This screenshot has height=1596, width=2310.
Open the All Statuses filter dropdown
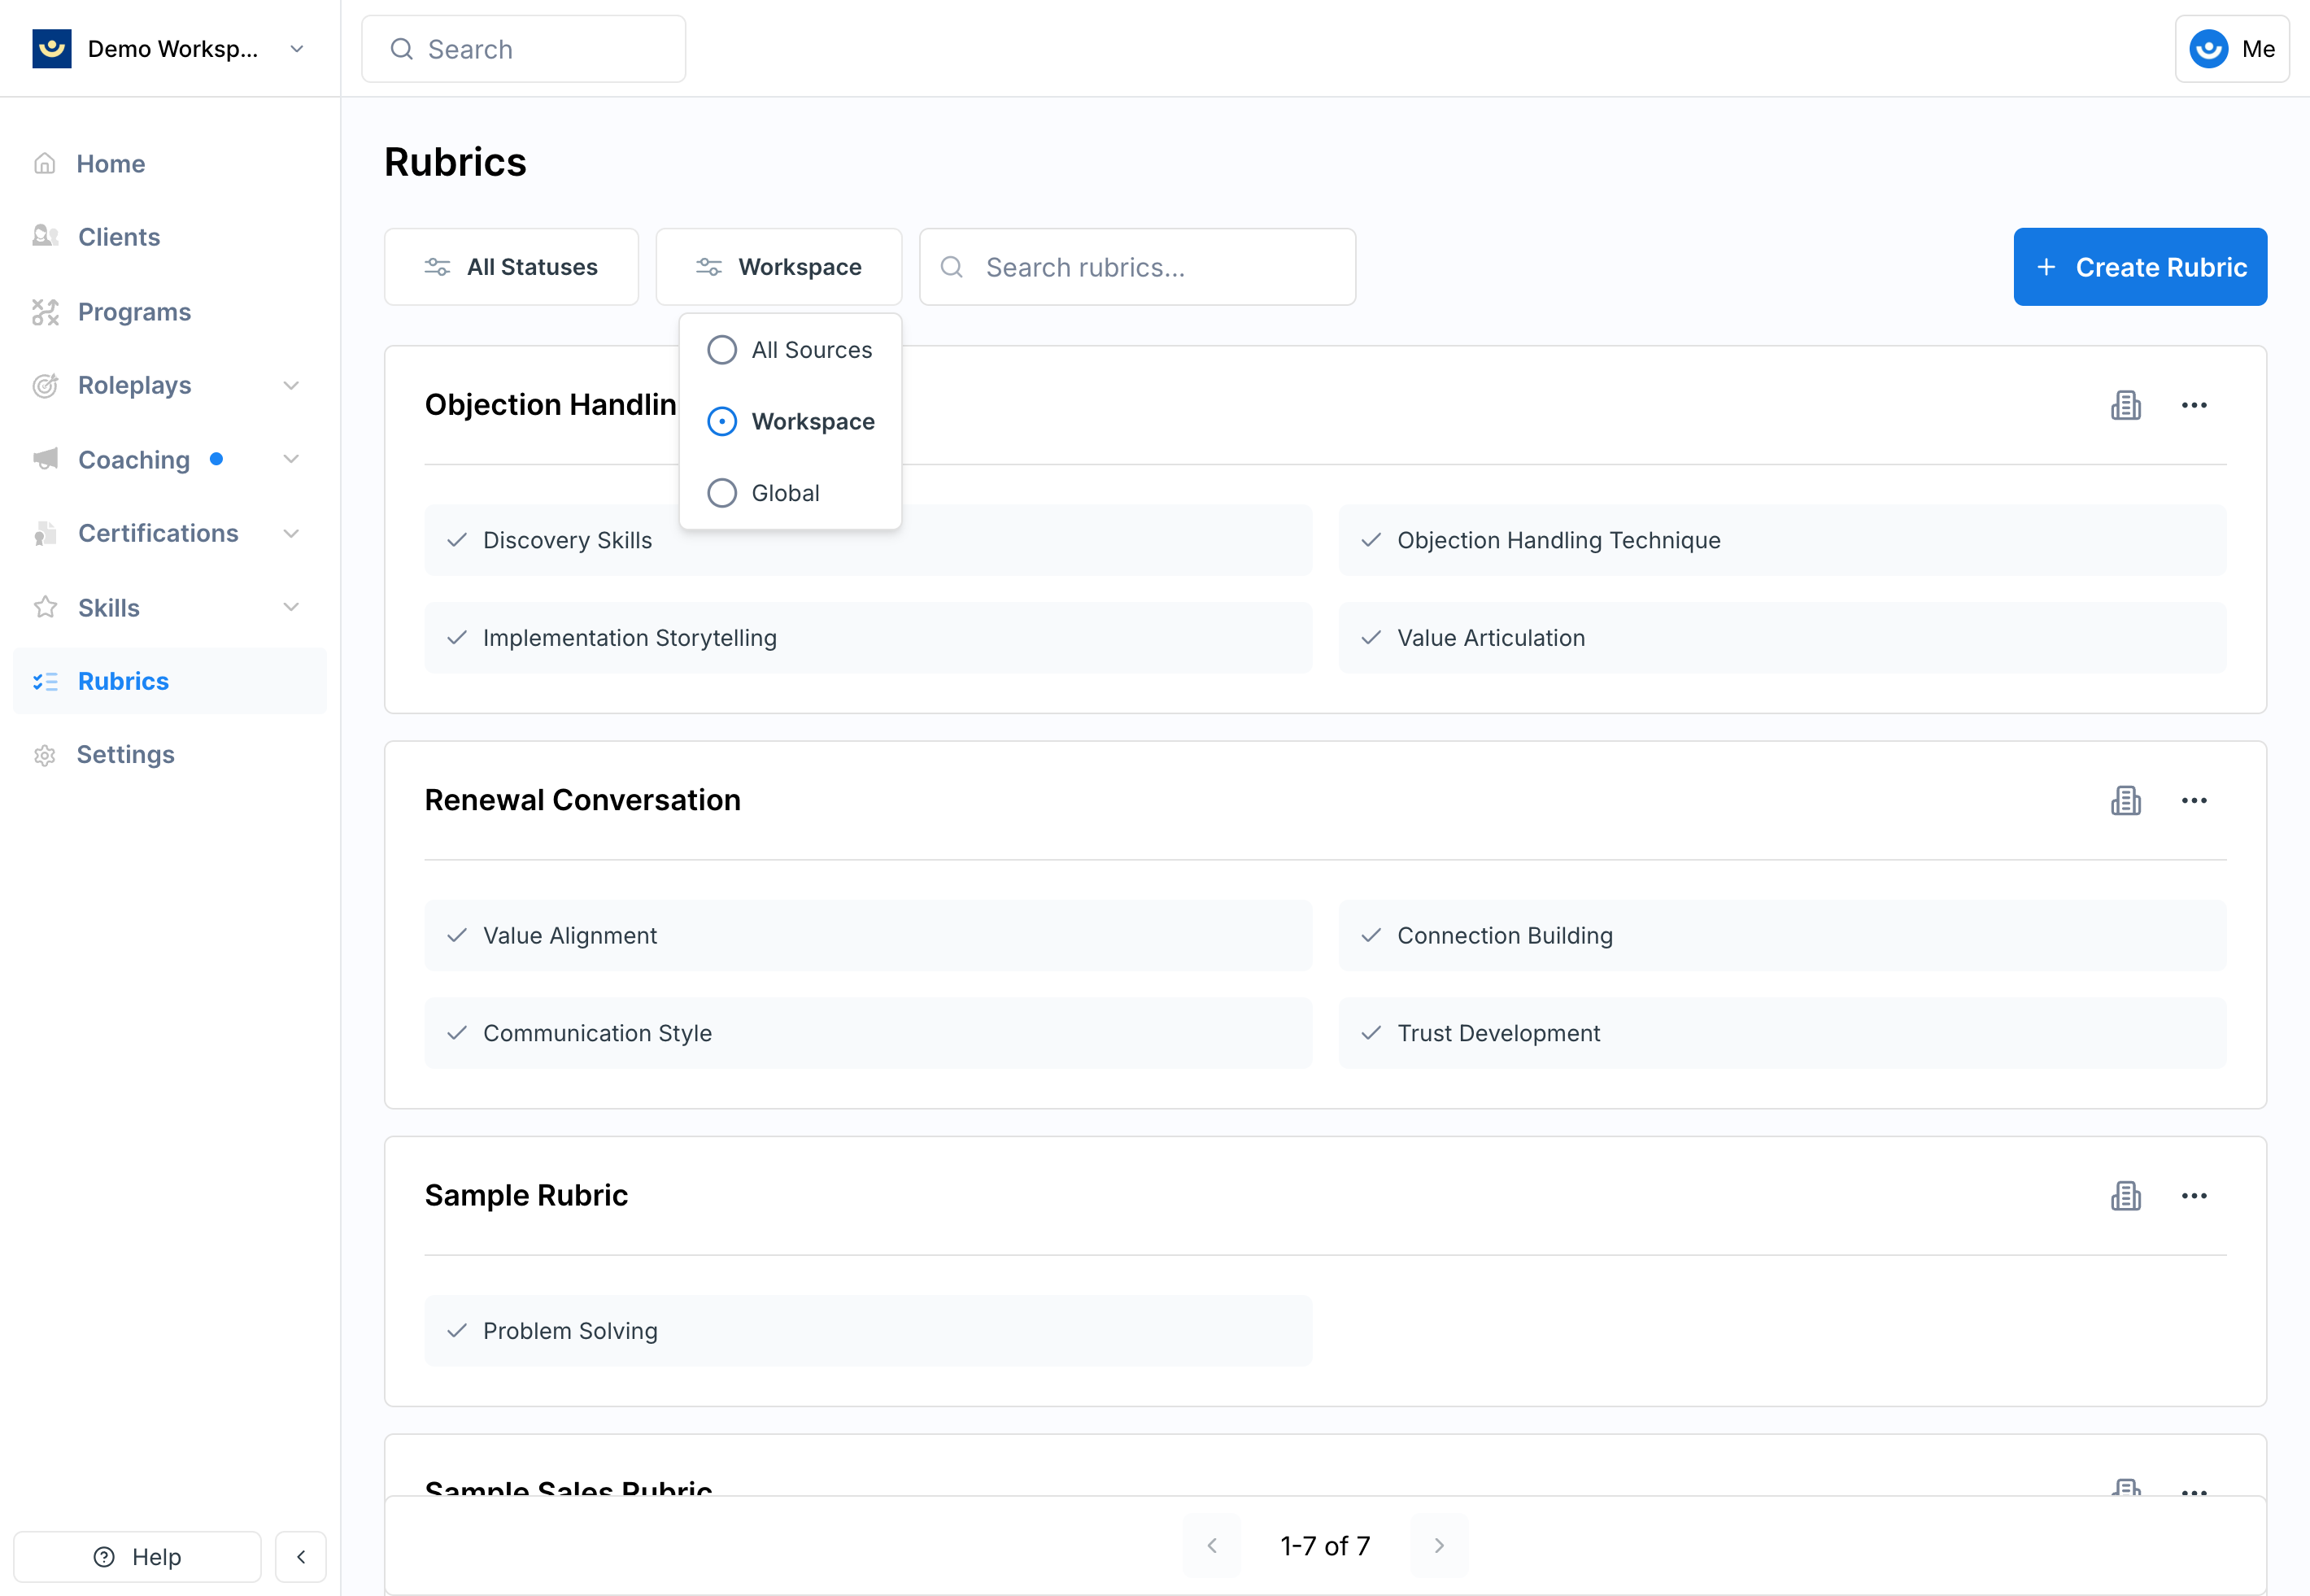click(511, 266)
